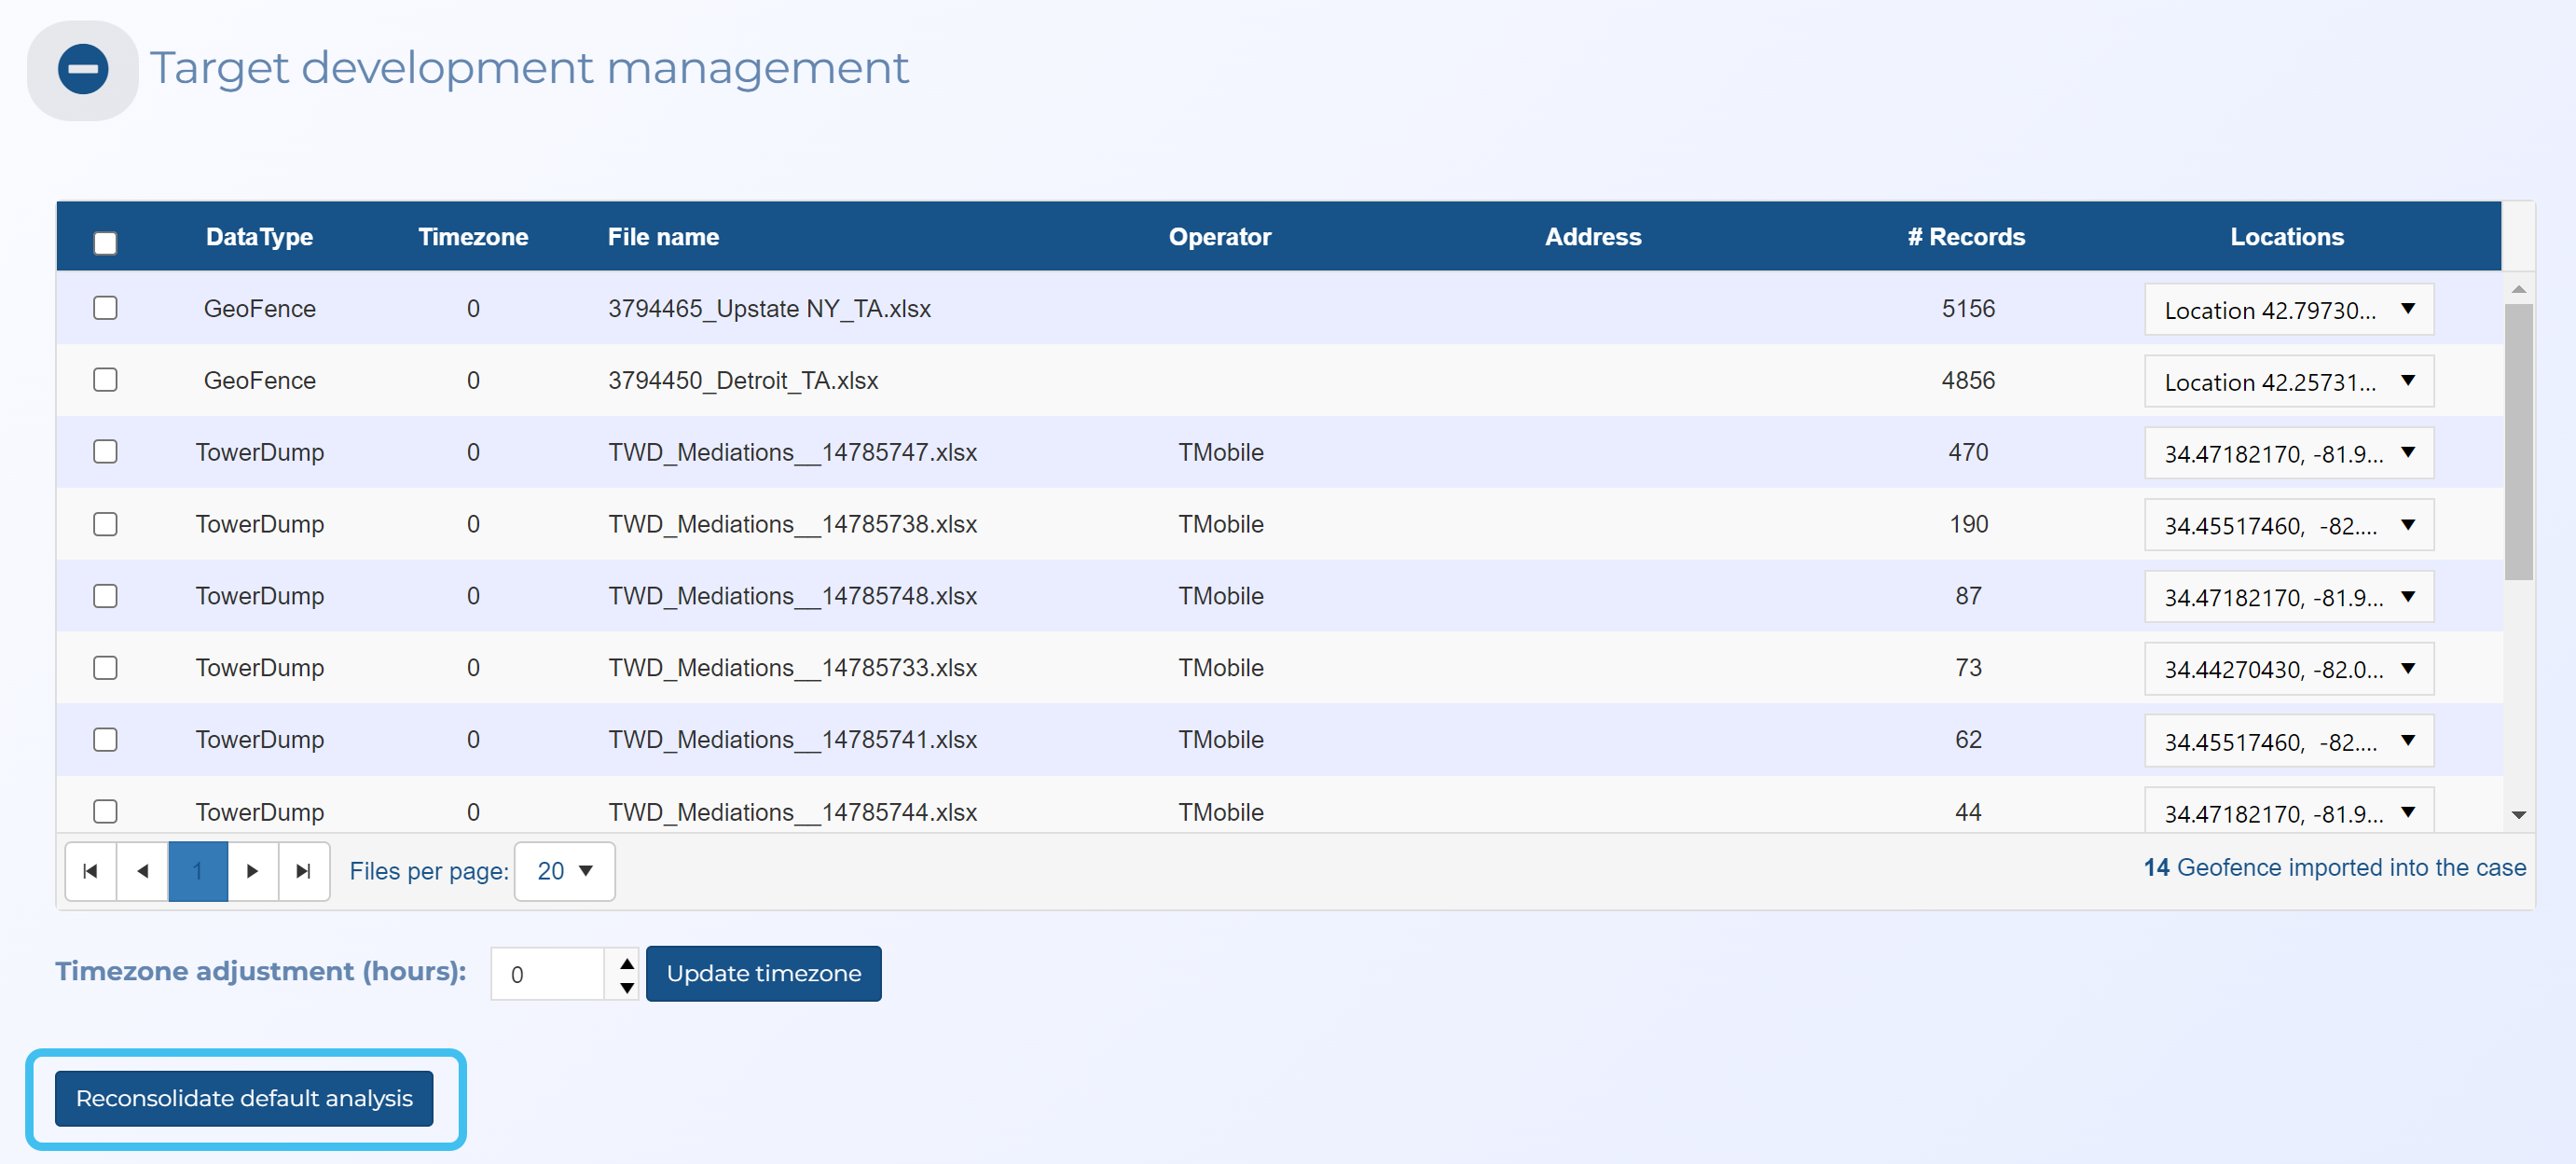Decrease timezone adjustment with down arrow
Image resolution: width=2576 pixels, height=1164 pixels.
(x=627, y=987)
